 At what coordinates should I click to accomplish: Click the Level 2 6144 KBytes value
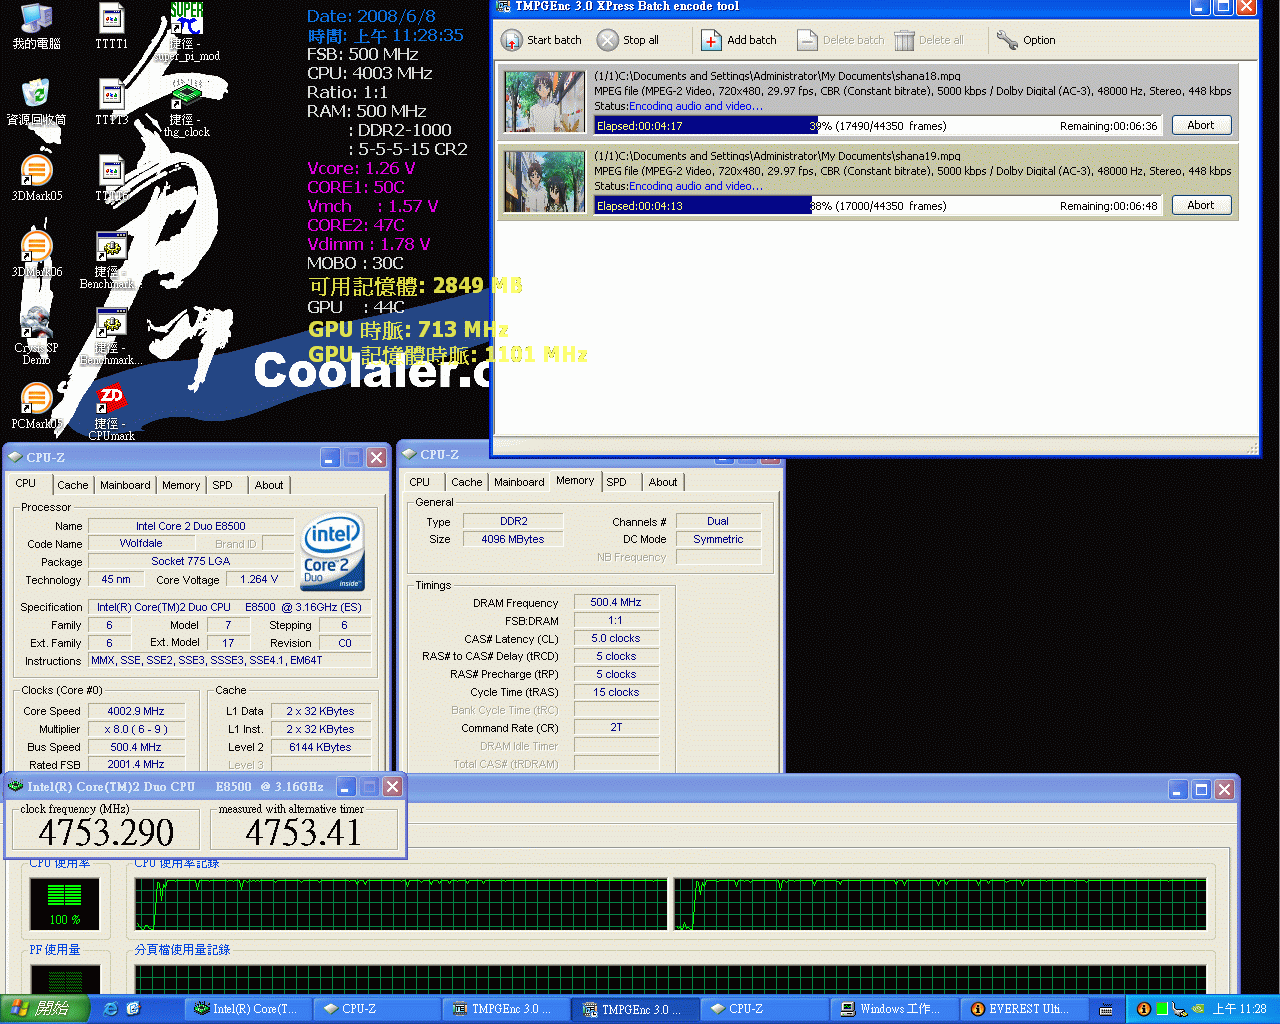pos(320,747)
